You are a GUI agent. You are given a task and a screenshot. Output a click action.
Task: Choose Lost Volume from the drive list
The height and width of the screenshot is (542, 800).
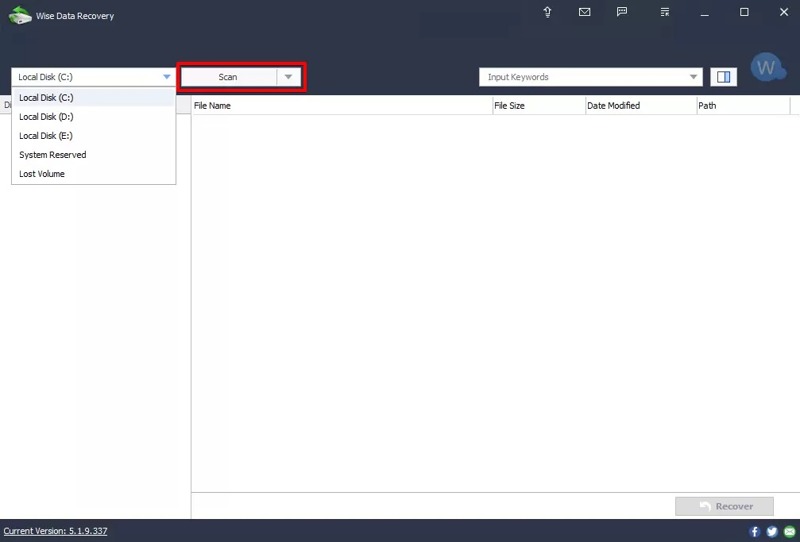(93, 174)
